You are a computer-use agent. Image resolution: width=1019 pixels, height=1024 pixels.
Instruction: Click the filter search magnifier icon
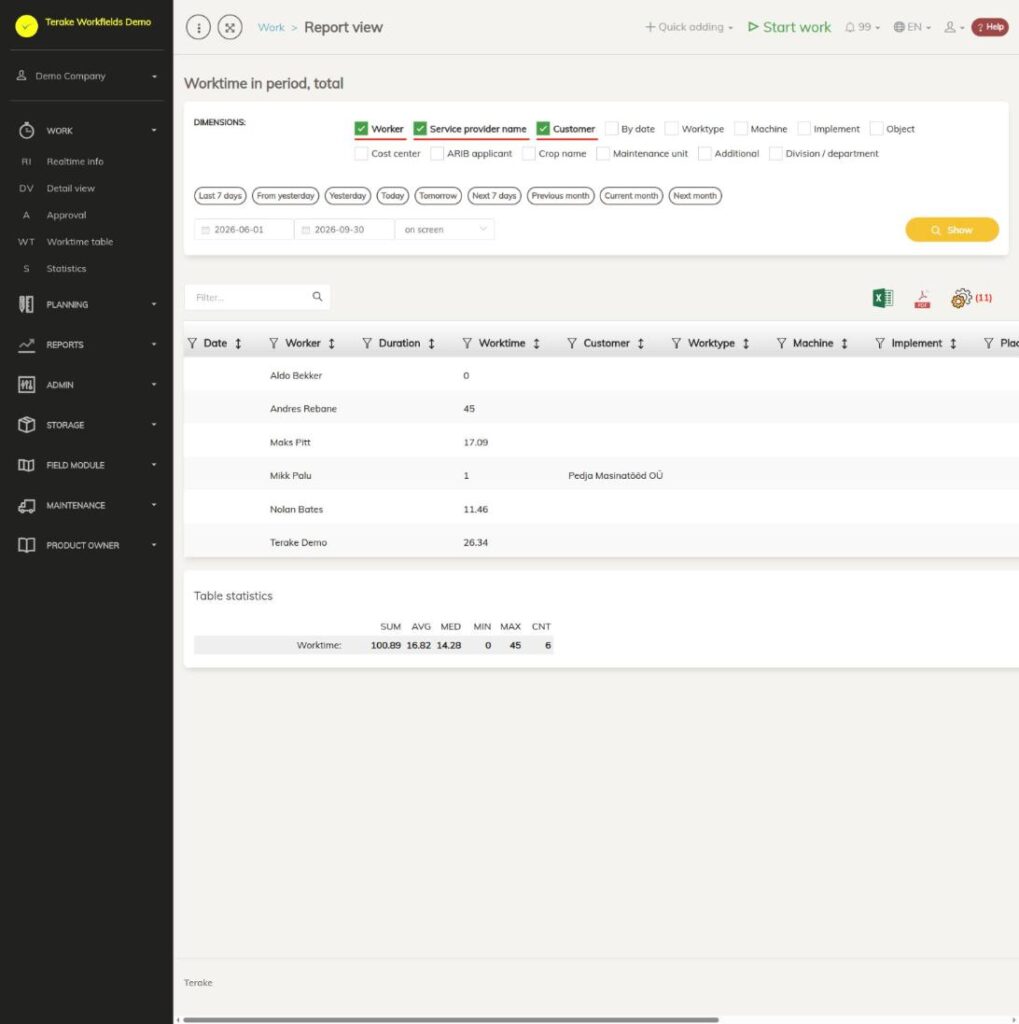[x=317, y=296]
